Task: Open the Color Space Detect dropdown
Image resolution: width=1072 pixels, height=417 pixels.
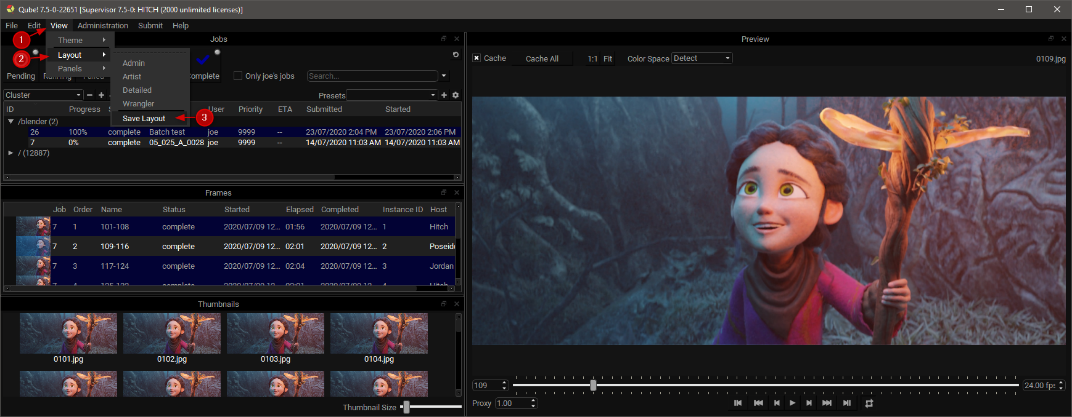Action: (x=701, y=58)
